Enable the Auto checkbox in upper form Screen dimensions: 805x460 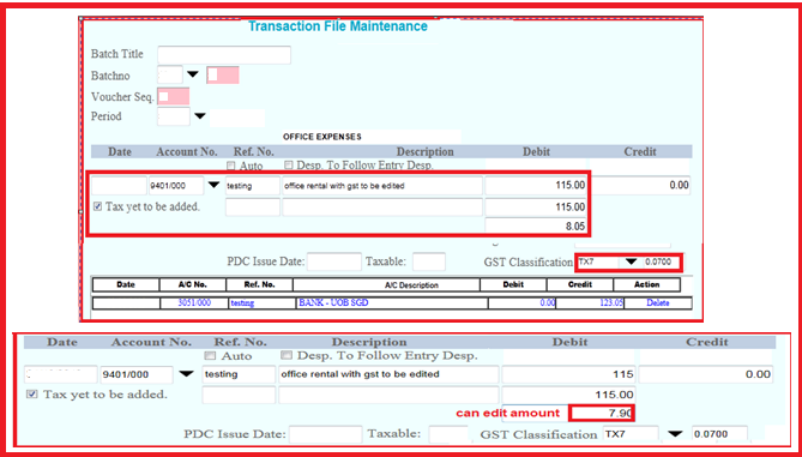coord(231,165)
